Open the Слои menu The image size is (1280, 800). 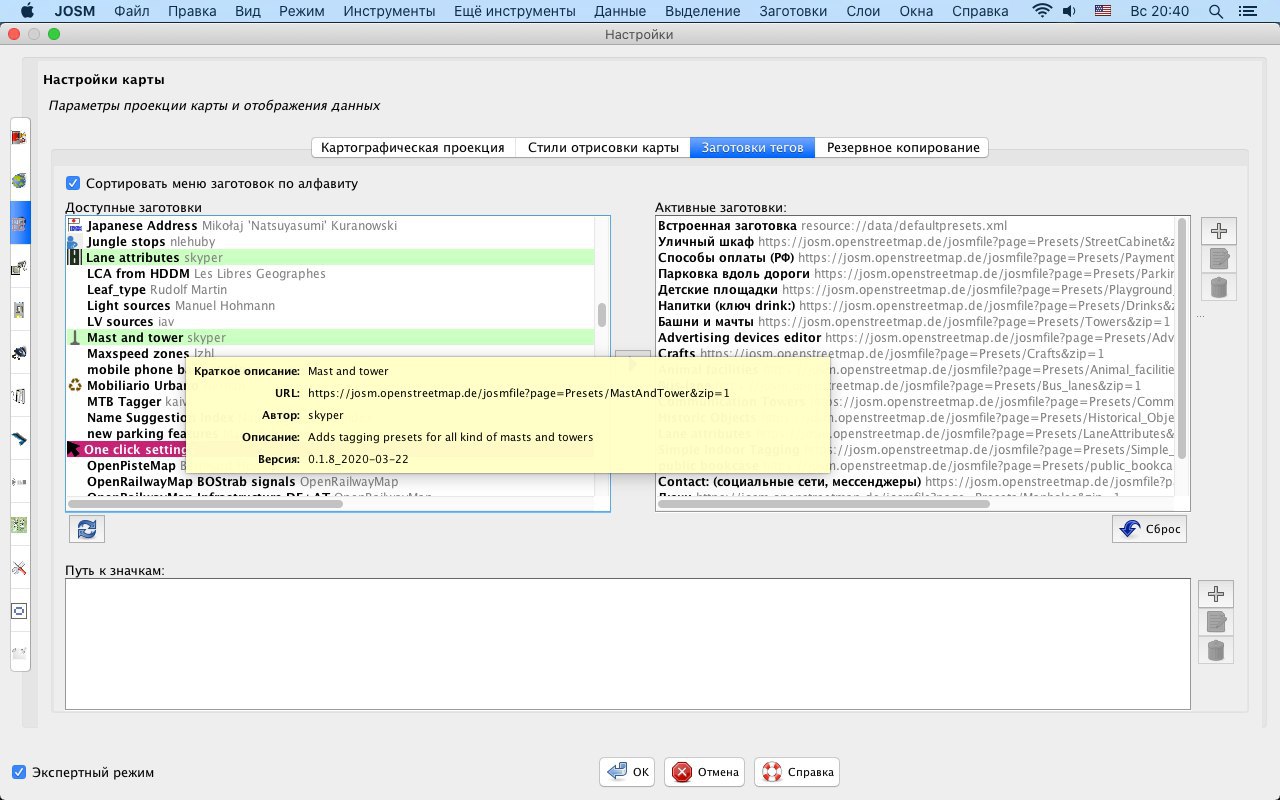pos(864,12)
